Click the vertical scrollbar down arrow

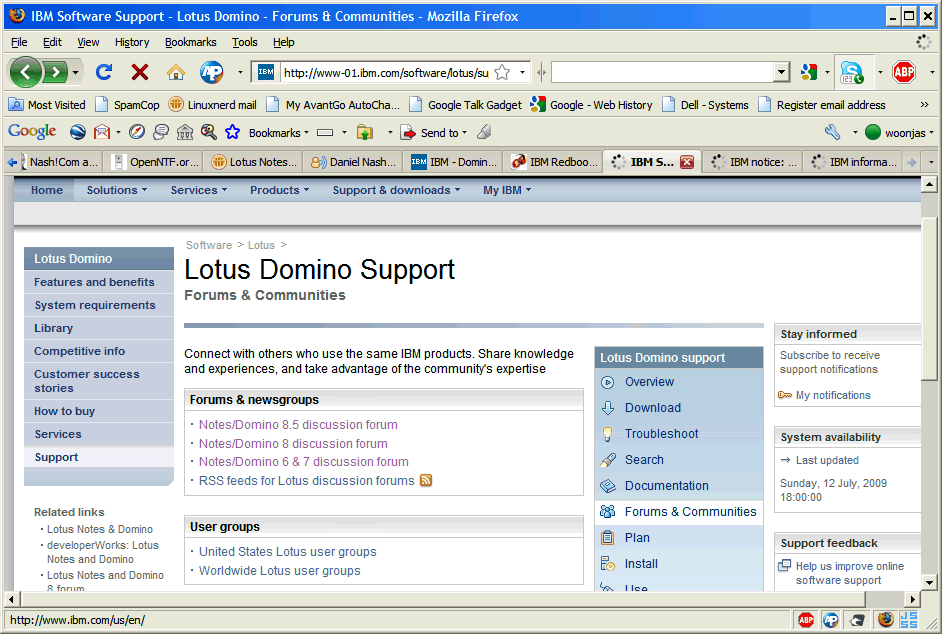tap(929, 582)
